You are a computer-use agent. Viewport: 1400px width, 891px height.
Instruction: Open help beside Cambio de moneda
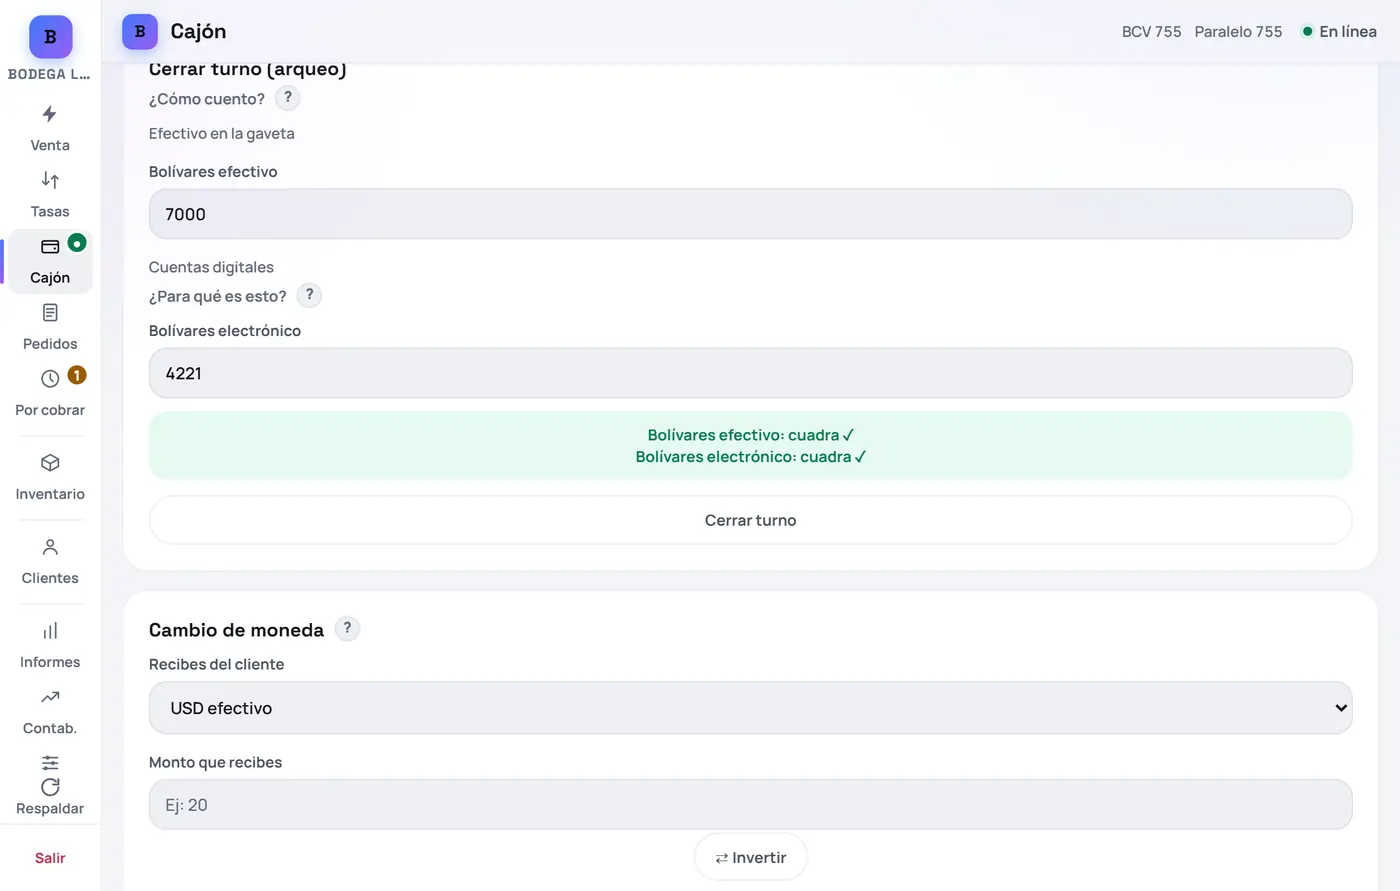point(347,629)
